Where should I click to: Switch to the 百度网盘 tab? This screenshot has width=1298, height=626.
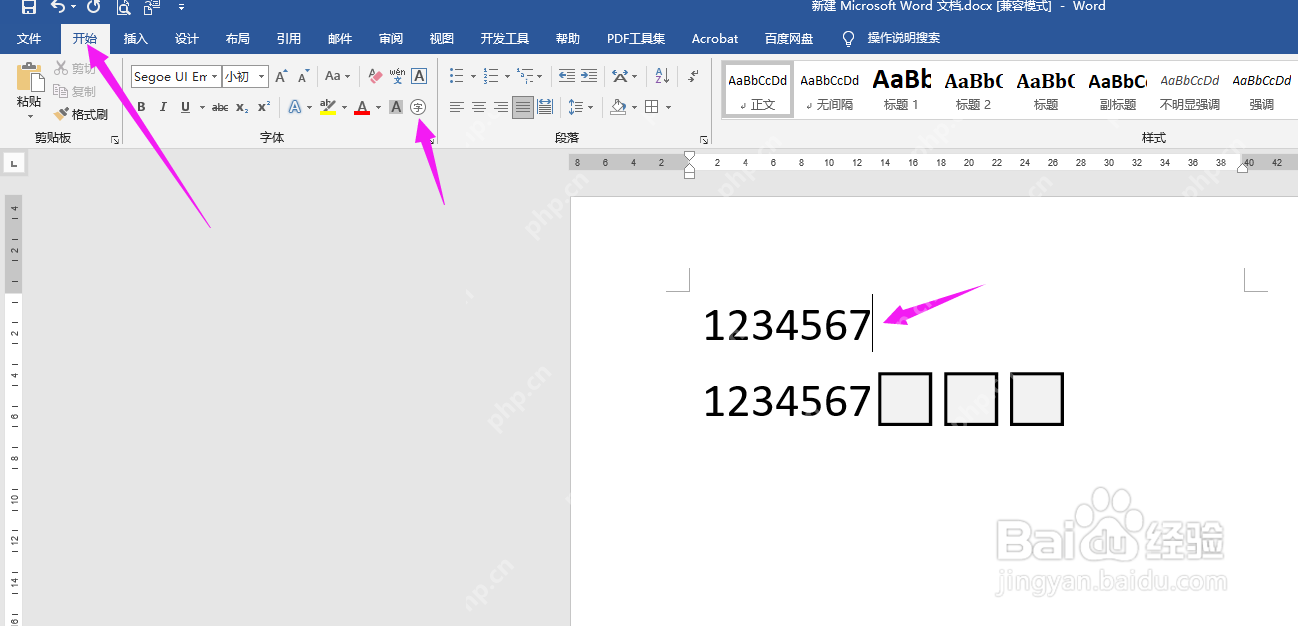(789, 39)
